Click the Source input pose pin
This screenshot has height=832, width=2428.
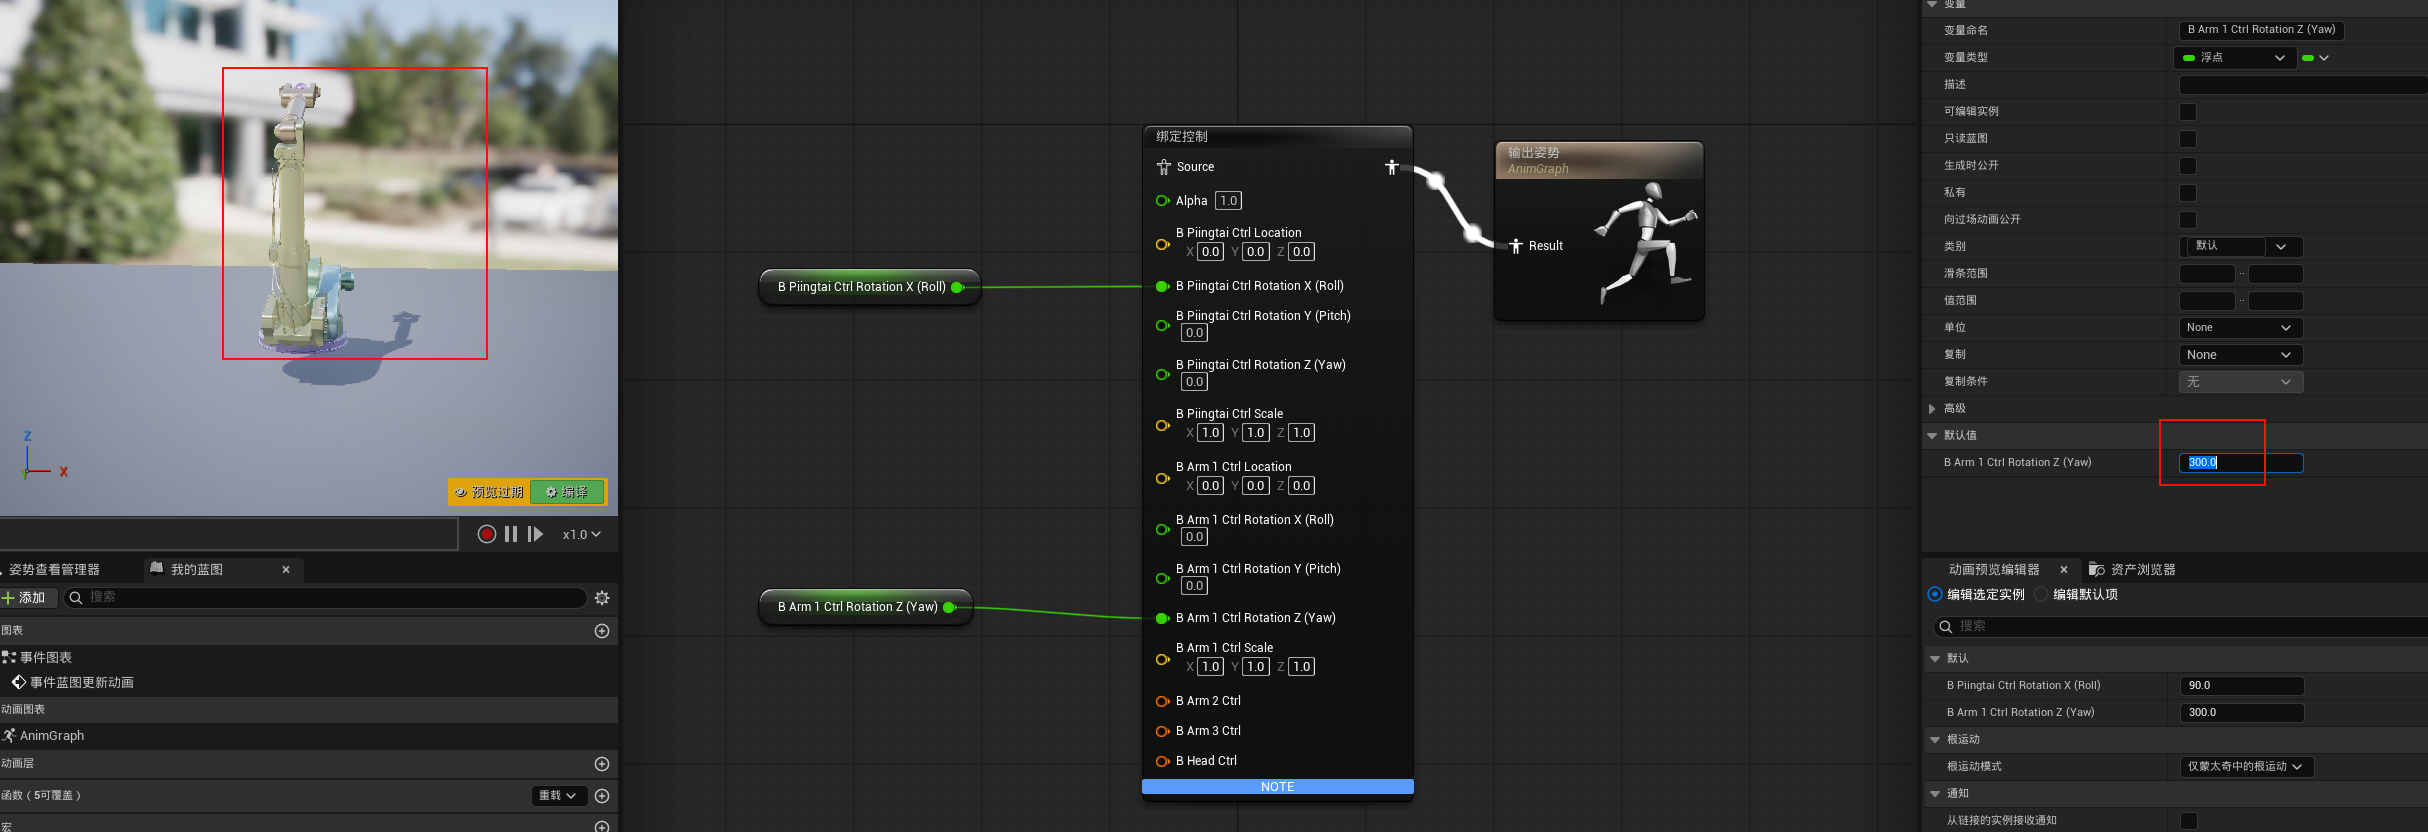point(1163,167)
